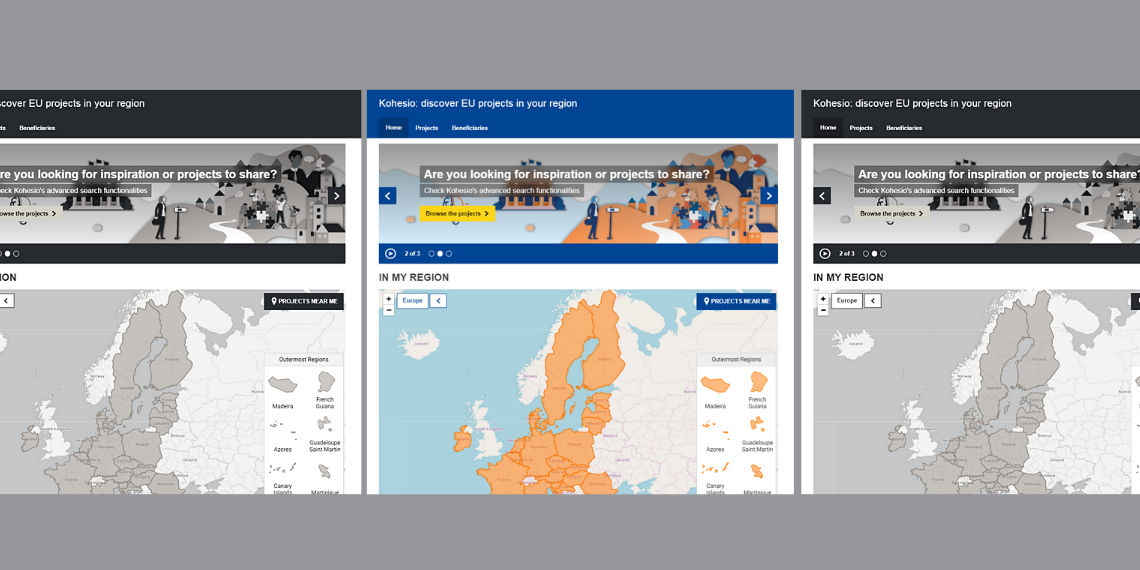
Task: Click the blue Projects Near Me button
Action: 736,301
